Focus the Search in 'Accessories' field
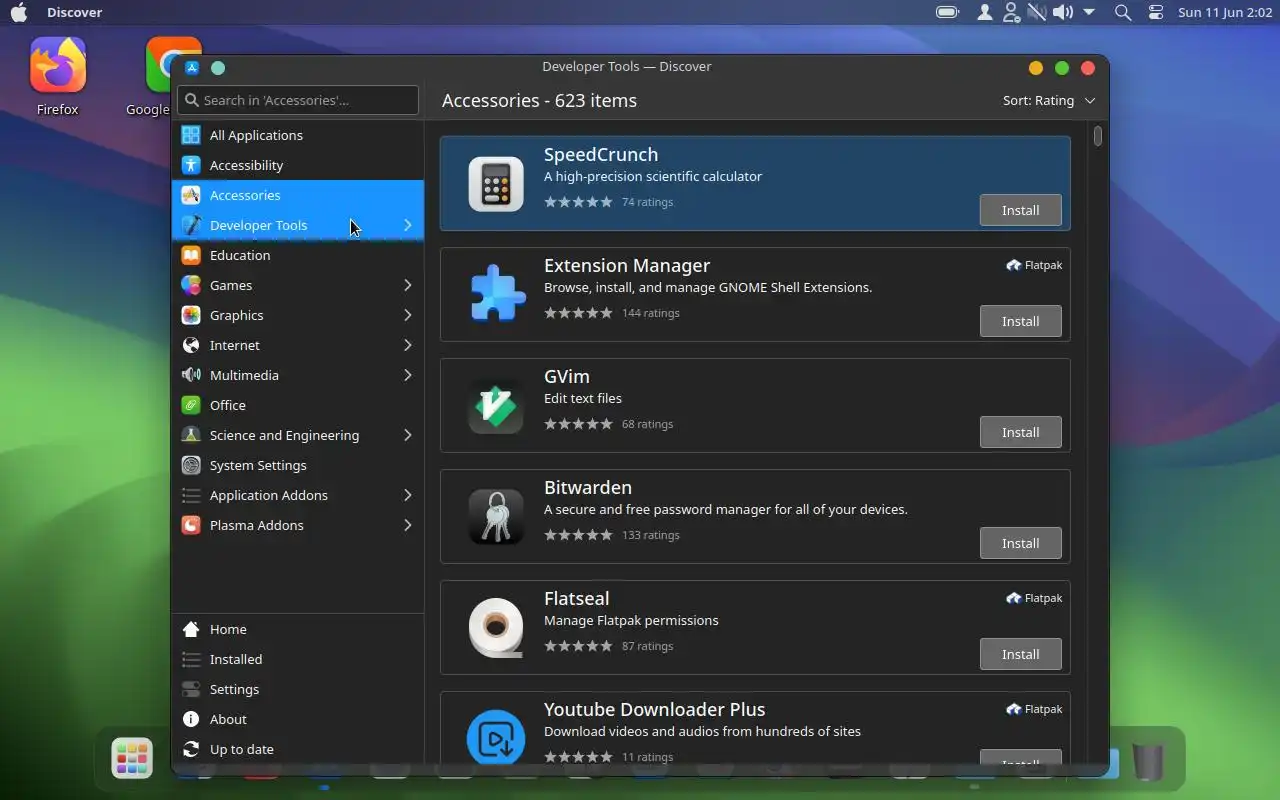This screenshot has height=800, width=1280. pyautogui.click(x=298, y=100)
